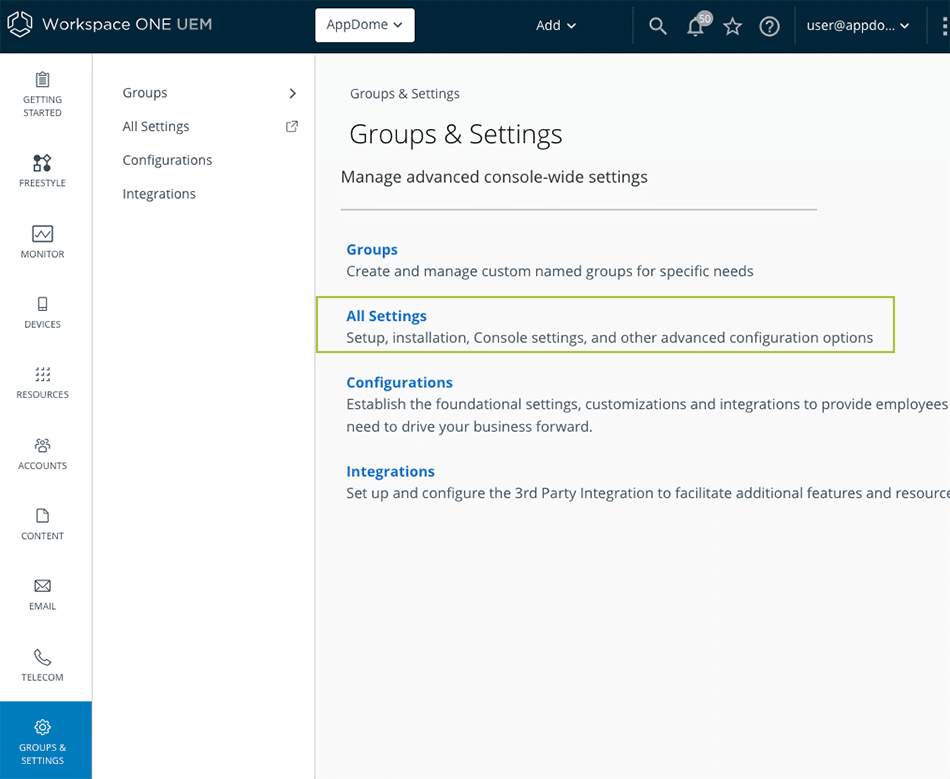Expand Groups submenu in the side panel
The image size is (950, 779).
(x=292, y=93)
